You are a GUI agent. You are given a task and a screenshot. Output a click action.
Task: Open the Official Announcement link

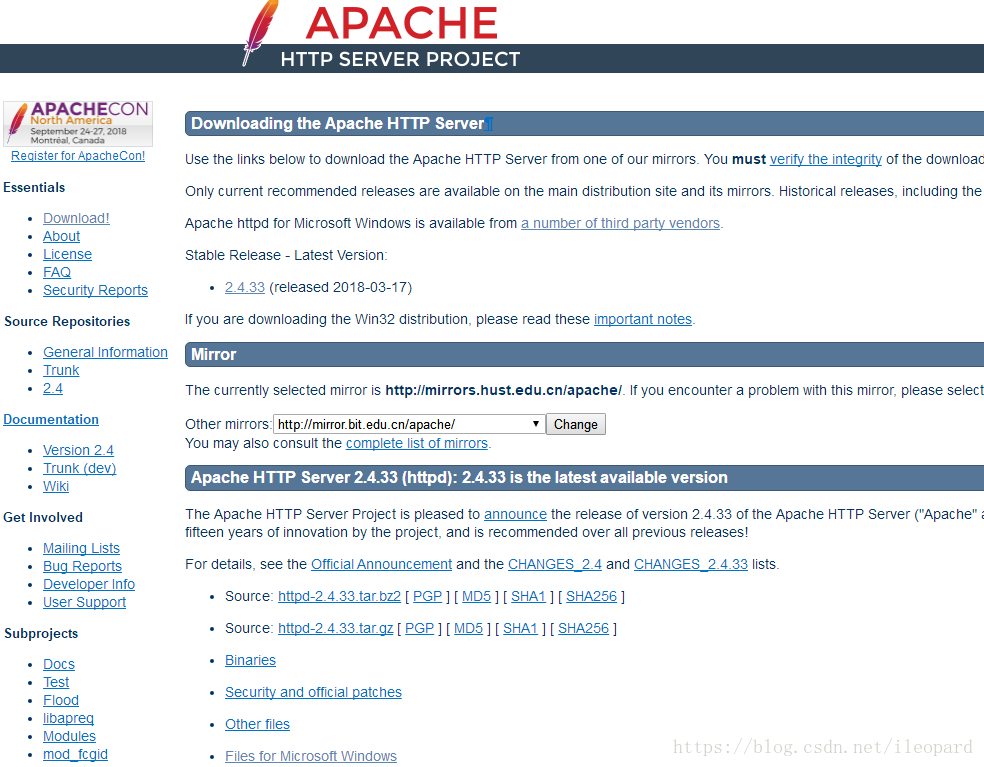pyautogui.click(x=382, y=564)
